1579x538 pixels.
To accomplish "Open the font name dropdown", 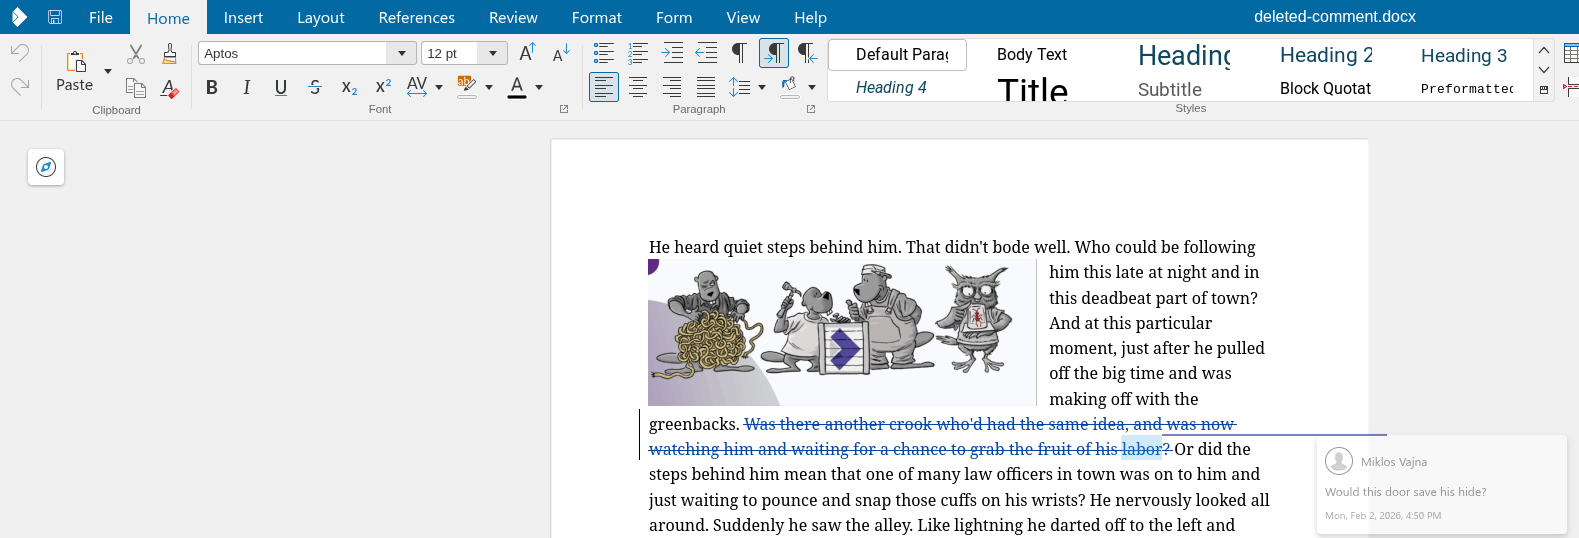I will point(402,54).
